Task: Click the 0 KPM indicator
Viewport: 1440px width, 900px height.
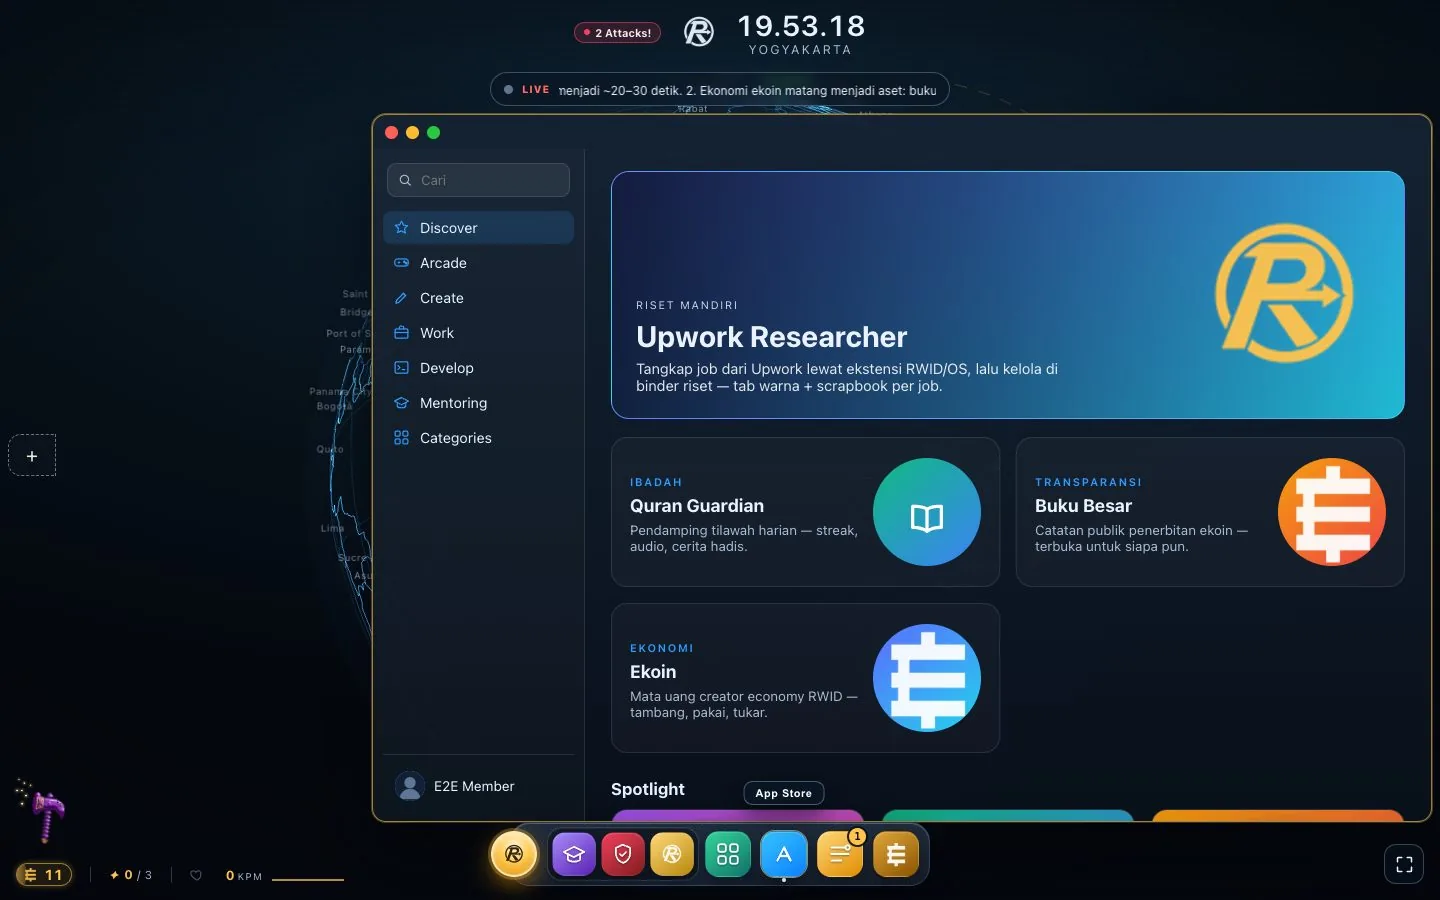Action: pos(244,876)
